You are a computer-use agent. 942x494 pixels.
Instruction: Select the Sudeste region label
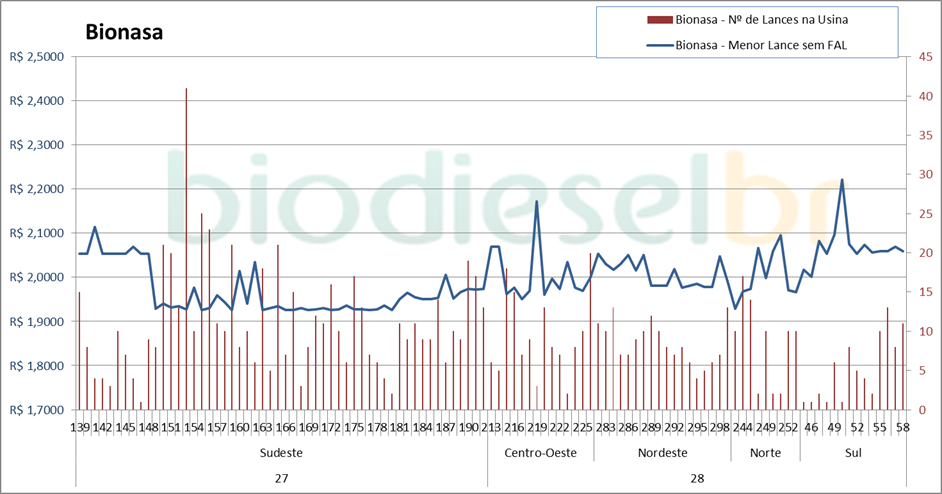click(x=281, y=453)
